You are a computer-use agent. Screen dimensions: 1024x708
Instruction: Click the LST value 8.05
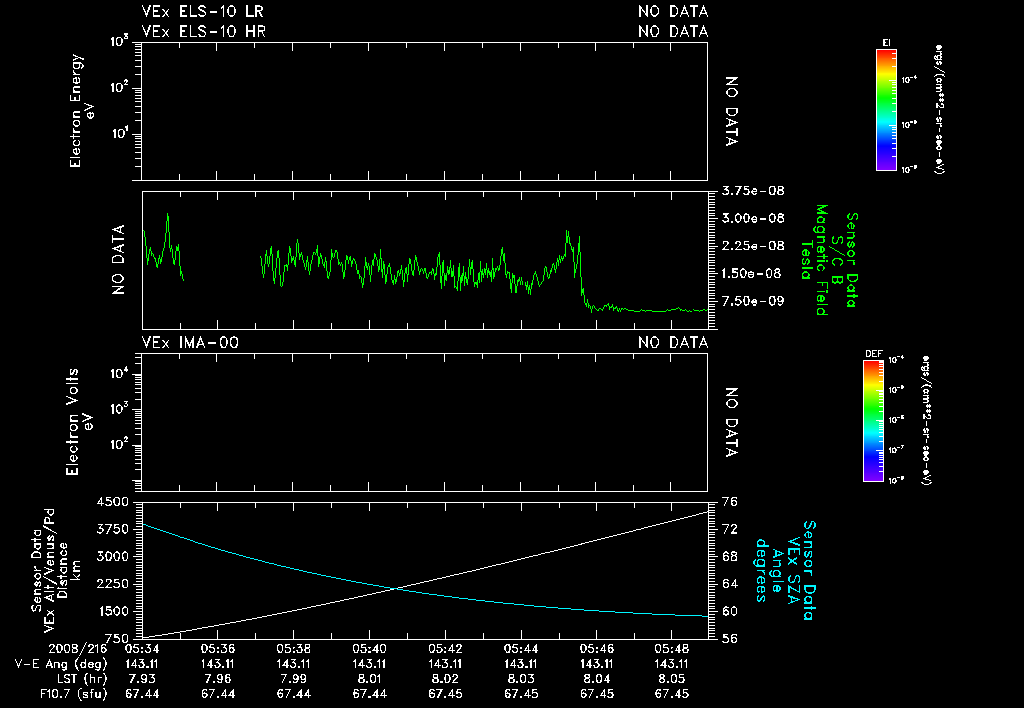672,679
